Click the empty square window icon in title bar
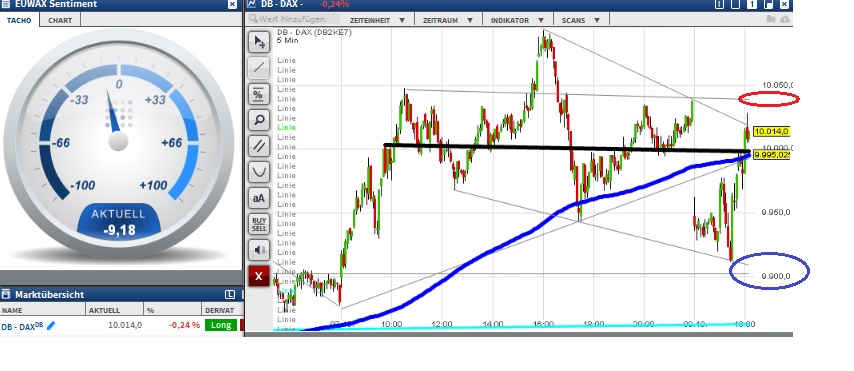 [736, 4]
